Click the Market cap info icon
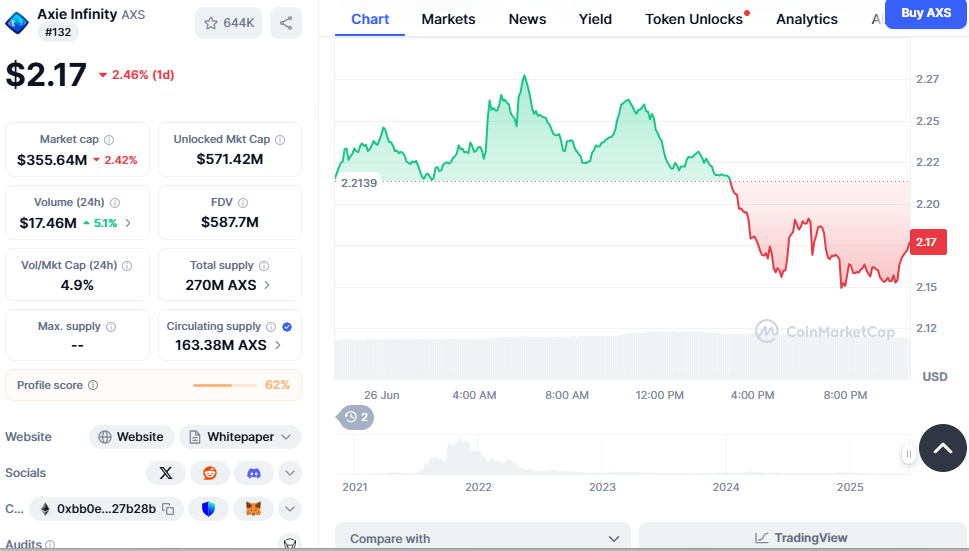The height and width of the screenshot is (551, 969). coord(109,140)
